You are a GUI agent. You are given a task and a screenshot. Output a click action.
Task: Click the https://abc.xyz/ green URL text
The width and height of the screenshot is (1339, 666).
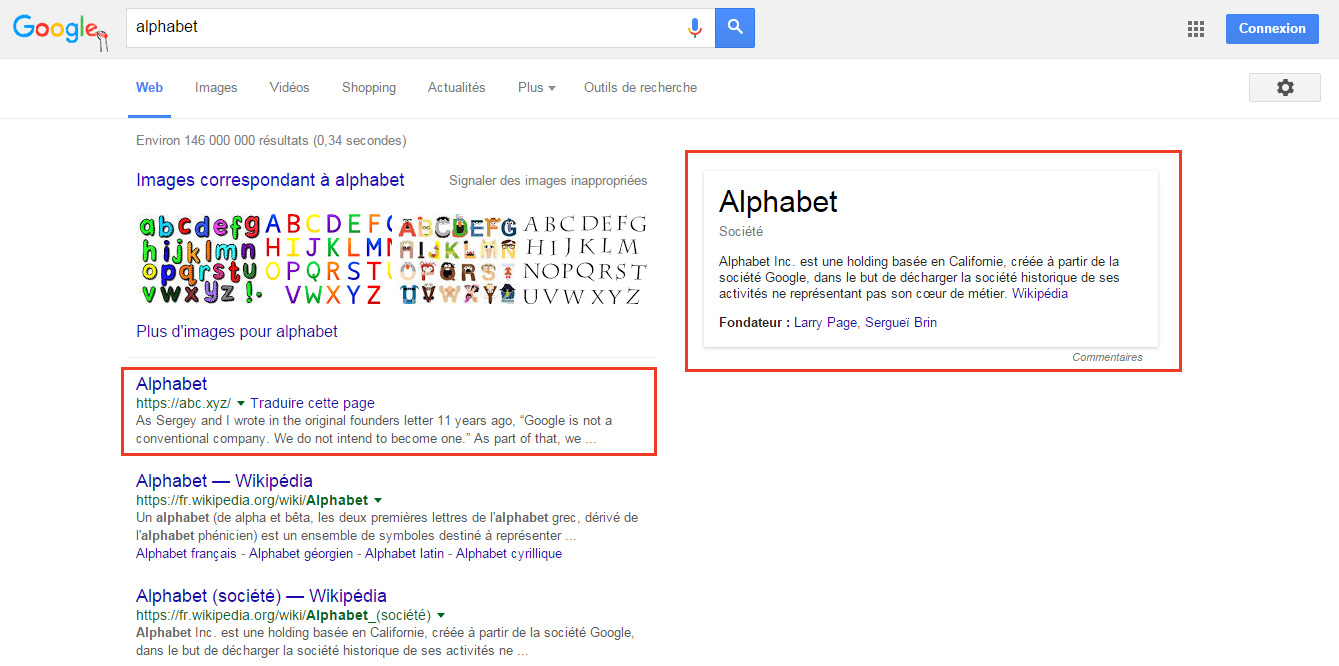pos(184,403)
